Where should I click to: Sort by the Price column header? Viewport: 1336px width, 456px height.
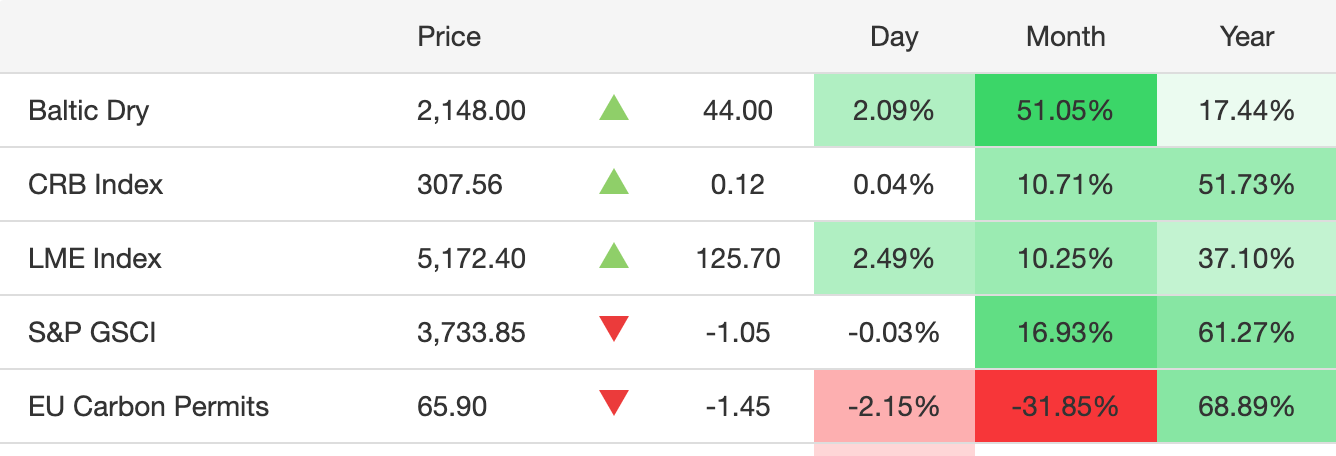coord(449,37)
